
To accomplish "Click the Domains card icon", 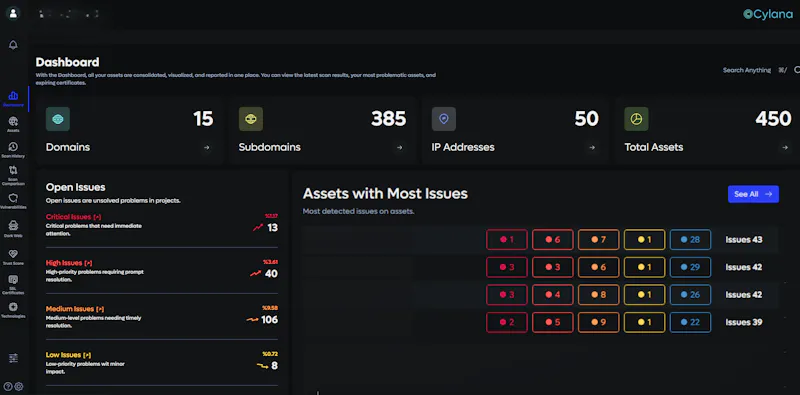I will (x=58, y=119).
